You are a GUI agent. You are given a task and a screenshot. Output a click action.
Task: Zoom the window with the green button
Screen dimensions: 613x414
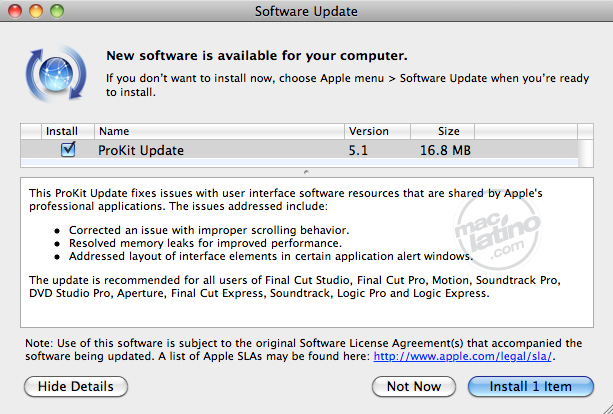pos(57,11)
